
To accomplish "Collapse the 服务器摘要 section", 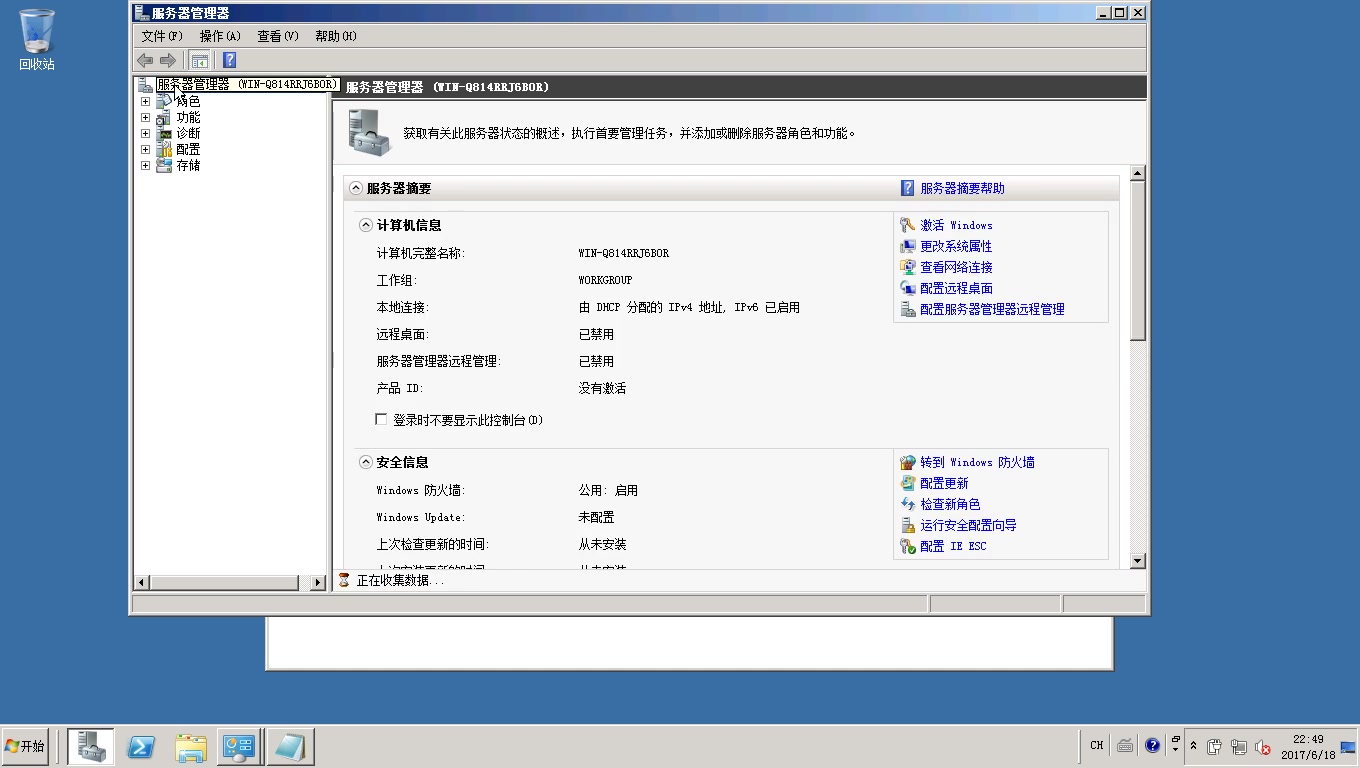I will [358, 188].
